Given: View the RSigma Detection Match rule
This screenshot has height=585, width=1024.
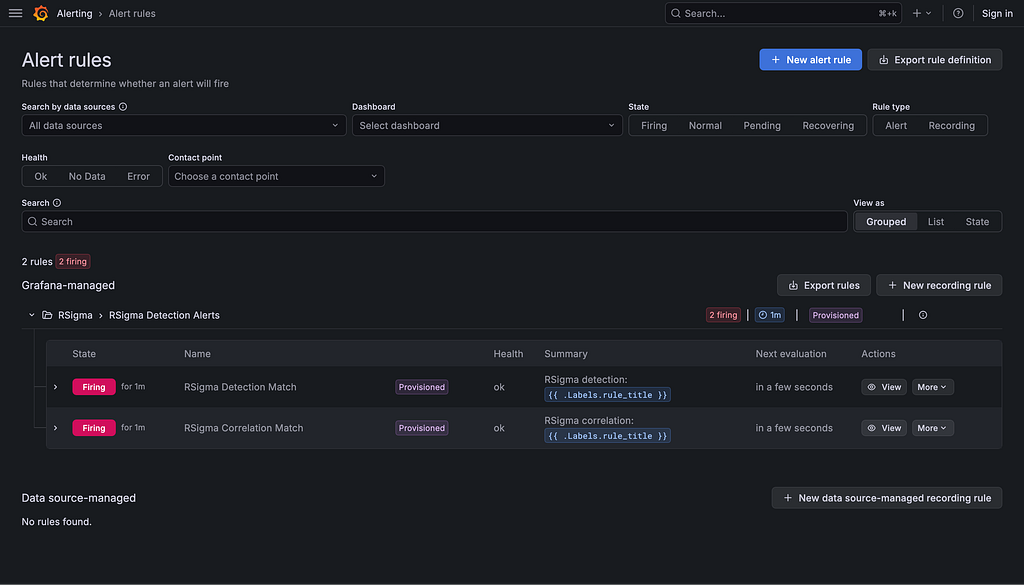Looking at the screenshot, I should pyautogui.click(x=884, y=387).
